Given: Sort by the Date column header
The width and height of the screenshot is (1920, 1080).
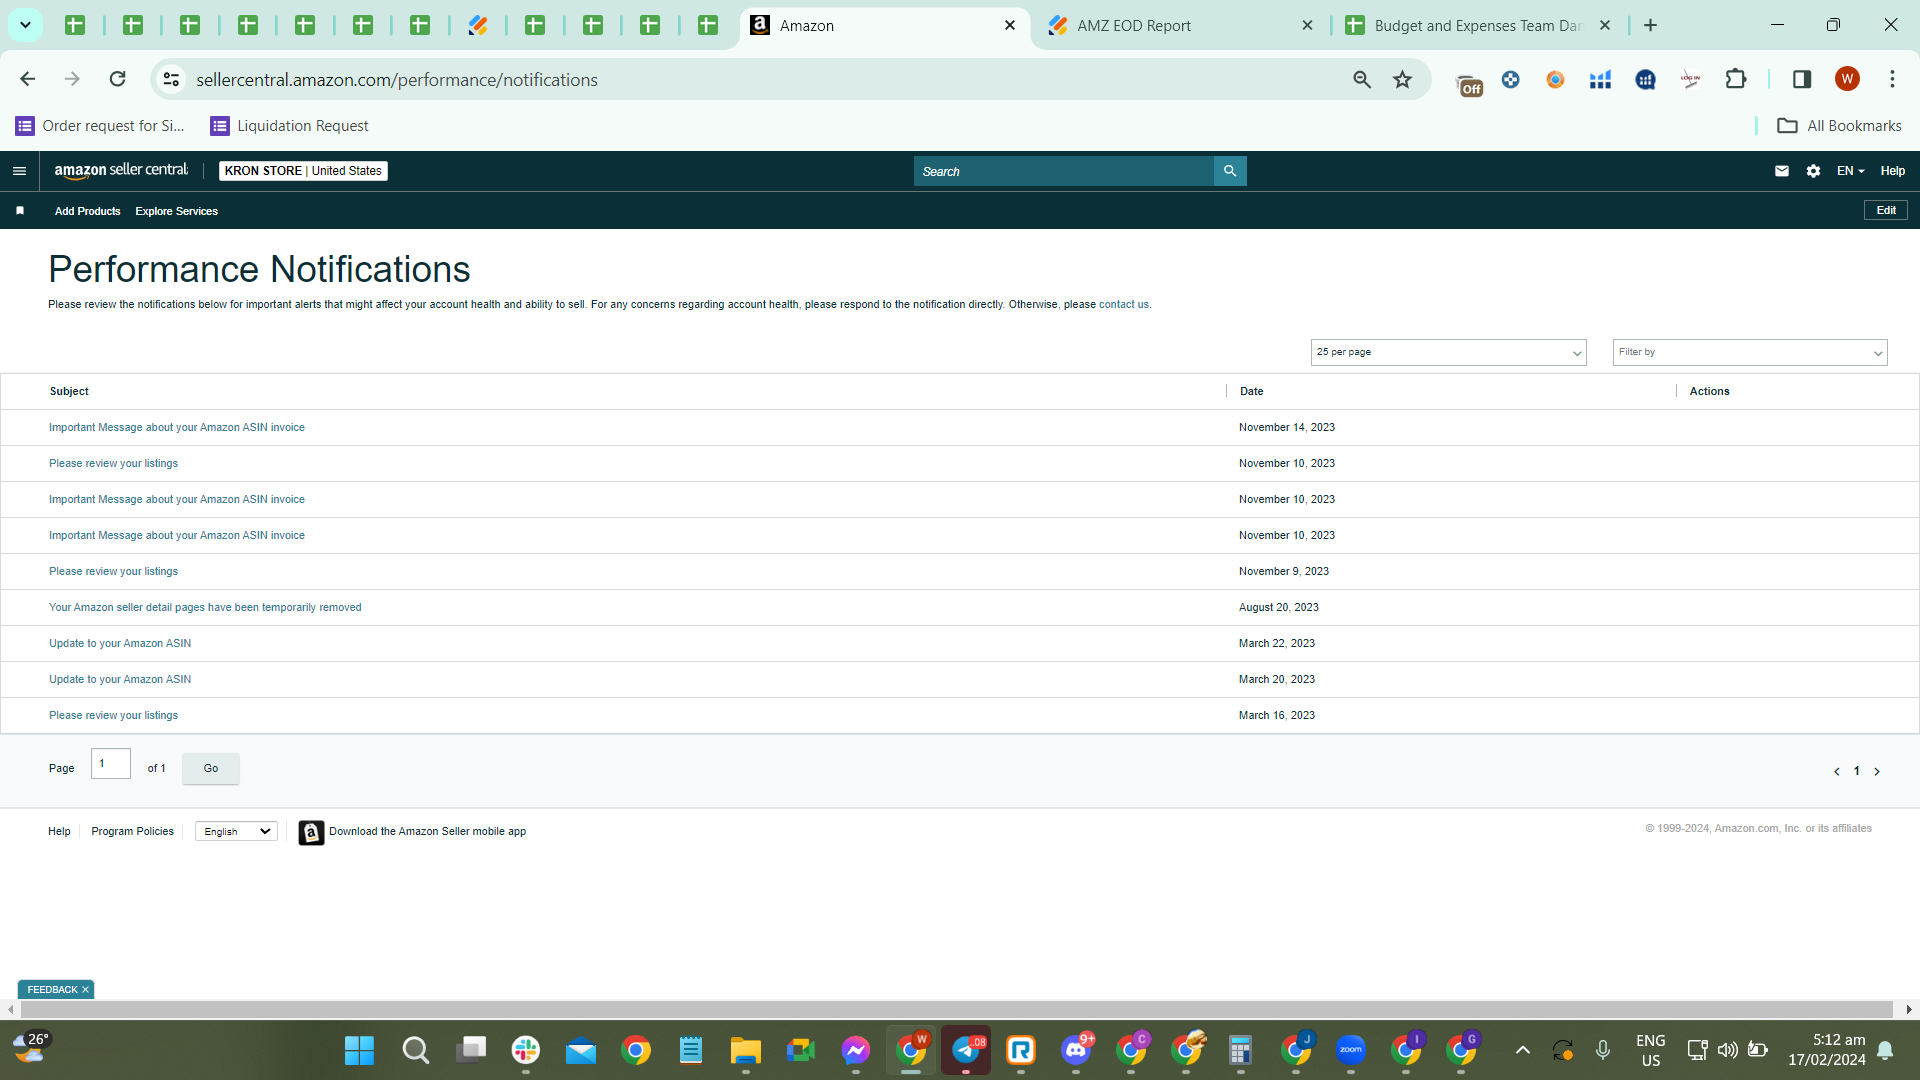Looking at the screenshot, I should [x=1251, y=391].
